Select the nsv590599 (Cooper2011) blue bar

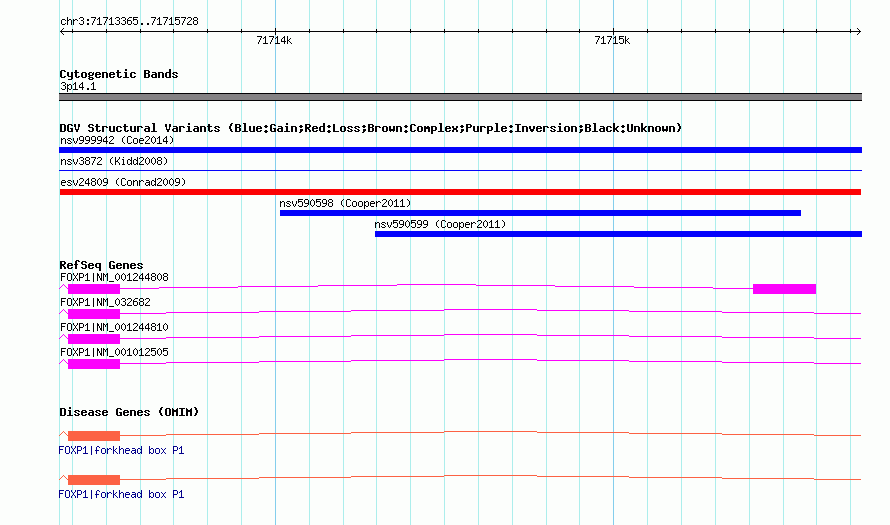click(x=619, y=234)
